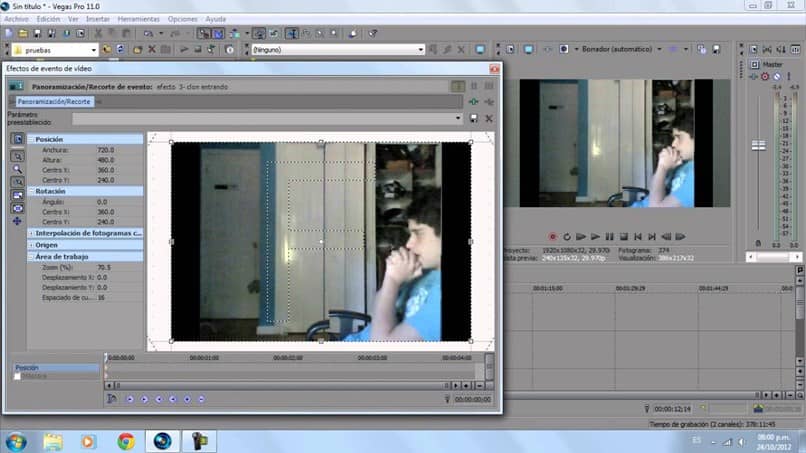Click the Remove selected plug-in icon
The image size is (806, 453).
[x=489, y=102]
